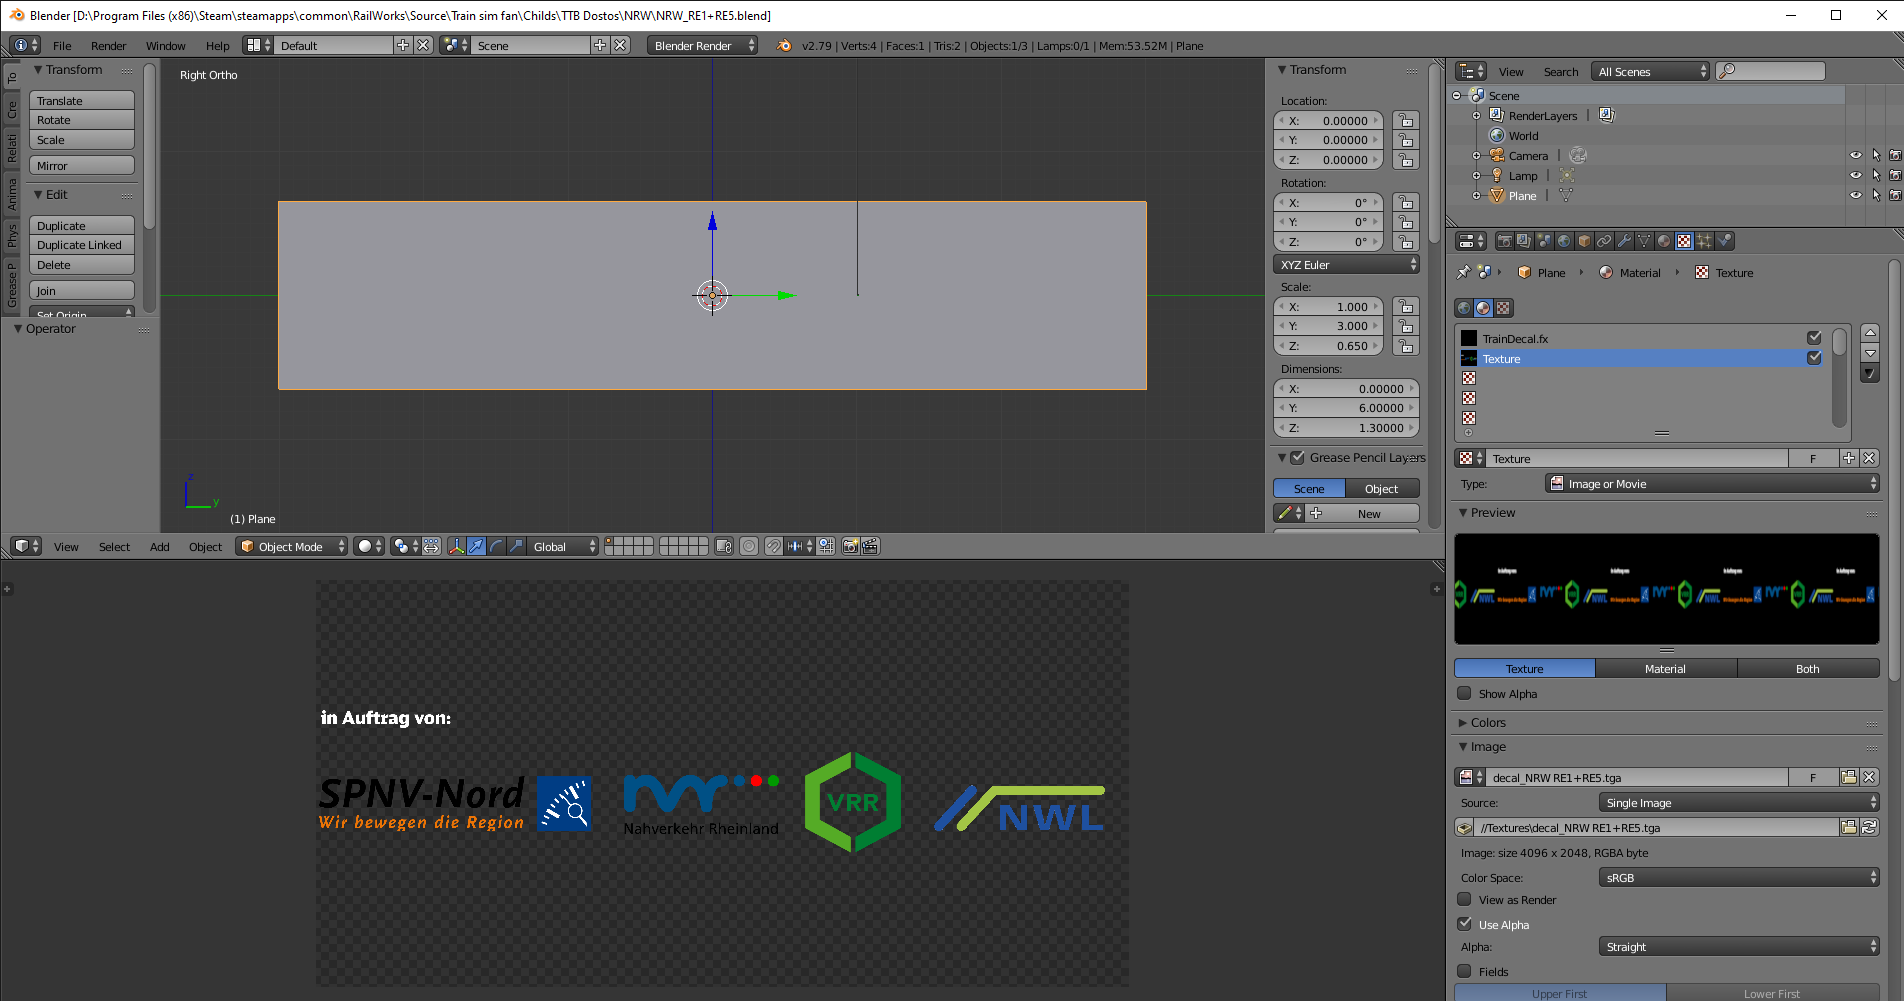Viewport: 1904px width, 1001px height.
Task: Open the Constraints properties tab chain icon
Action: pyautogui.click(x=1604, y=241)
